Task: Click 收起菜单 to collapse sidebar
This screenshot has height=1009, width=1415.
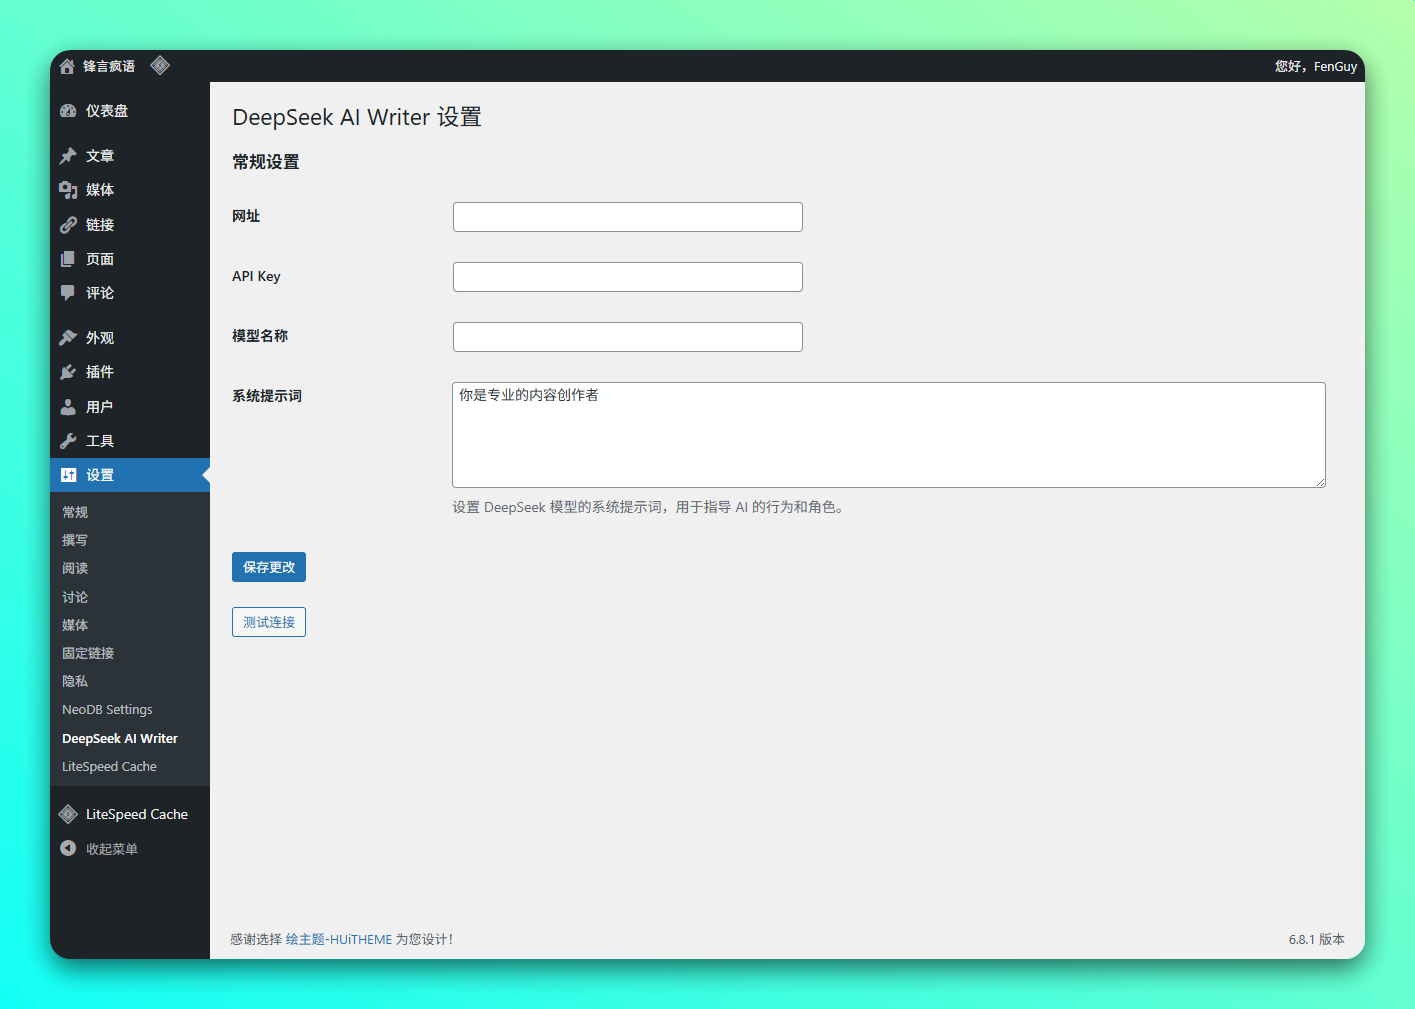Action: [112, 849]
